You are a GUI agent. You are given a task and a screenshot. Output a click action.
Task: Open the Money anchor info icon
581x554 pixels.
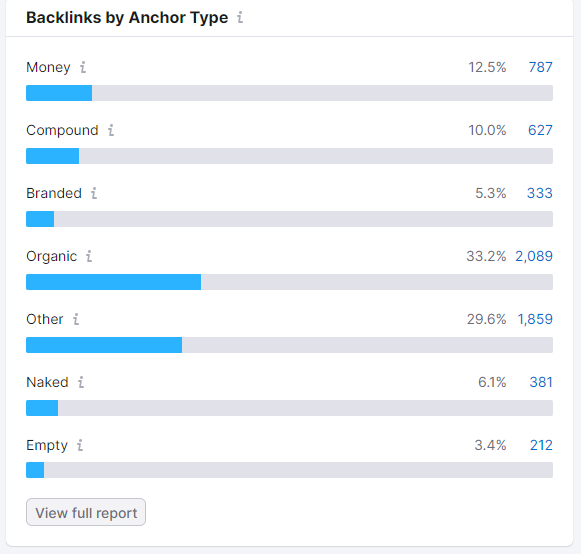click(83, 67)
